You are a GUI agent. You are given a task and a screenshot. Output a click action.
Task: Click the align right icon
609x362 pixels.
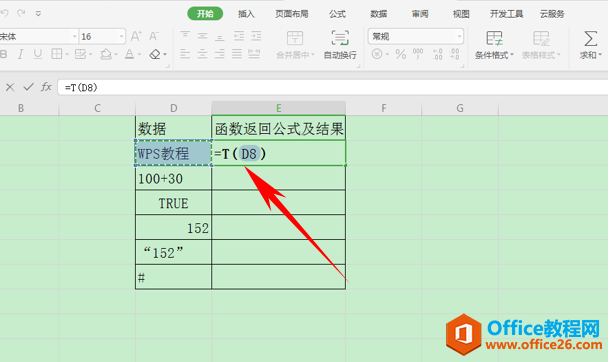(219, 54)
